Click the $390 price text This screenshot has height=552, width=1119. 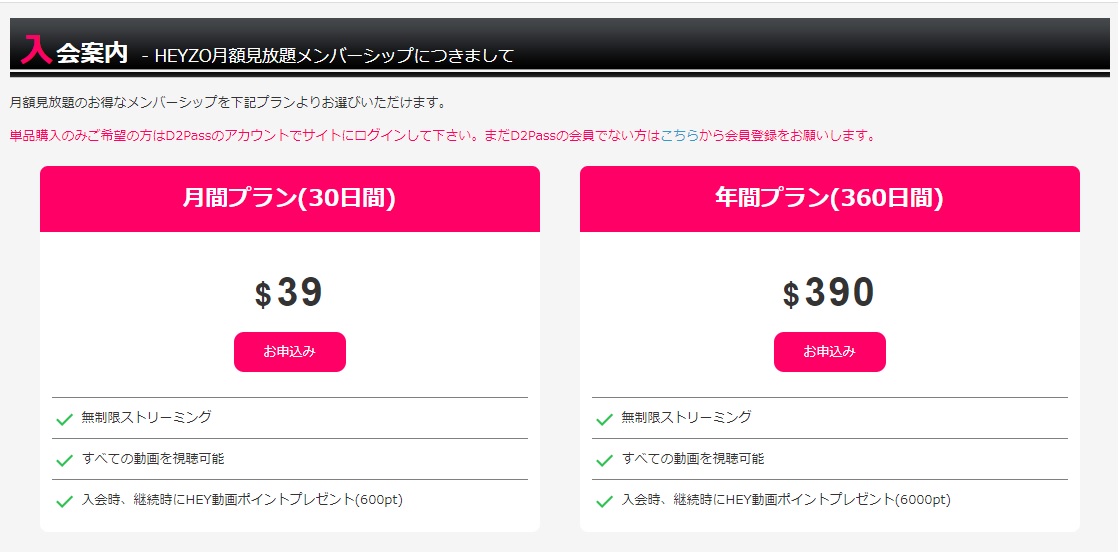coord(829,293)
